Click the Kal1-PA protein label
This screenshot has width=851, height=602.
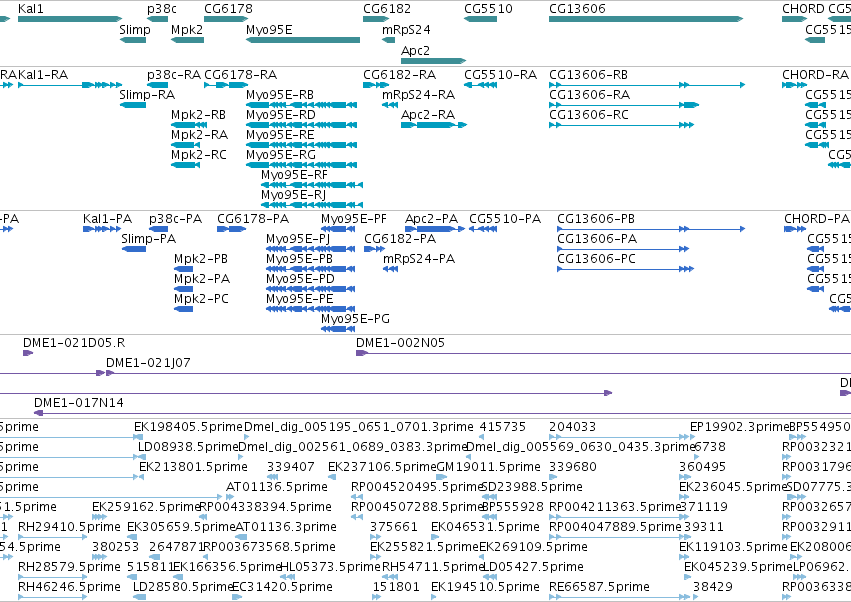[x=107, y=219]
